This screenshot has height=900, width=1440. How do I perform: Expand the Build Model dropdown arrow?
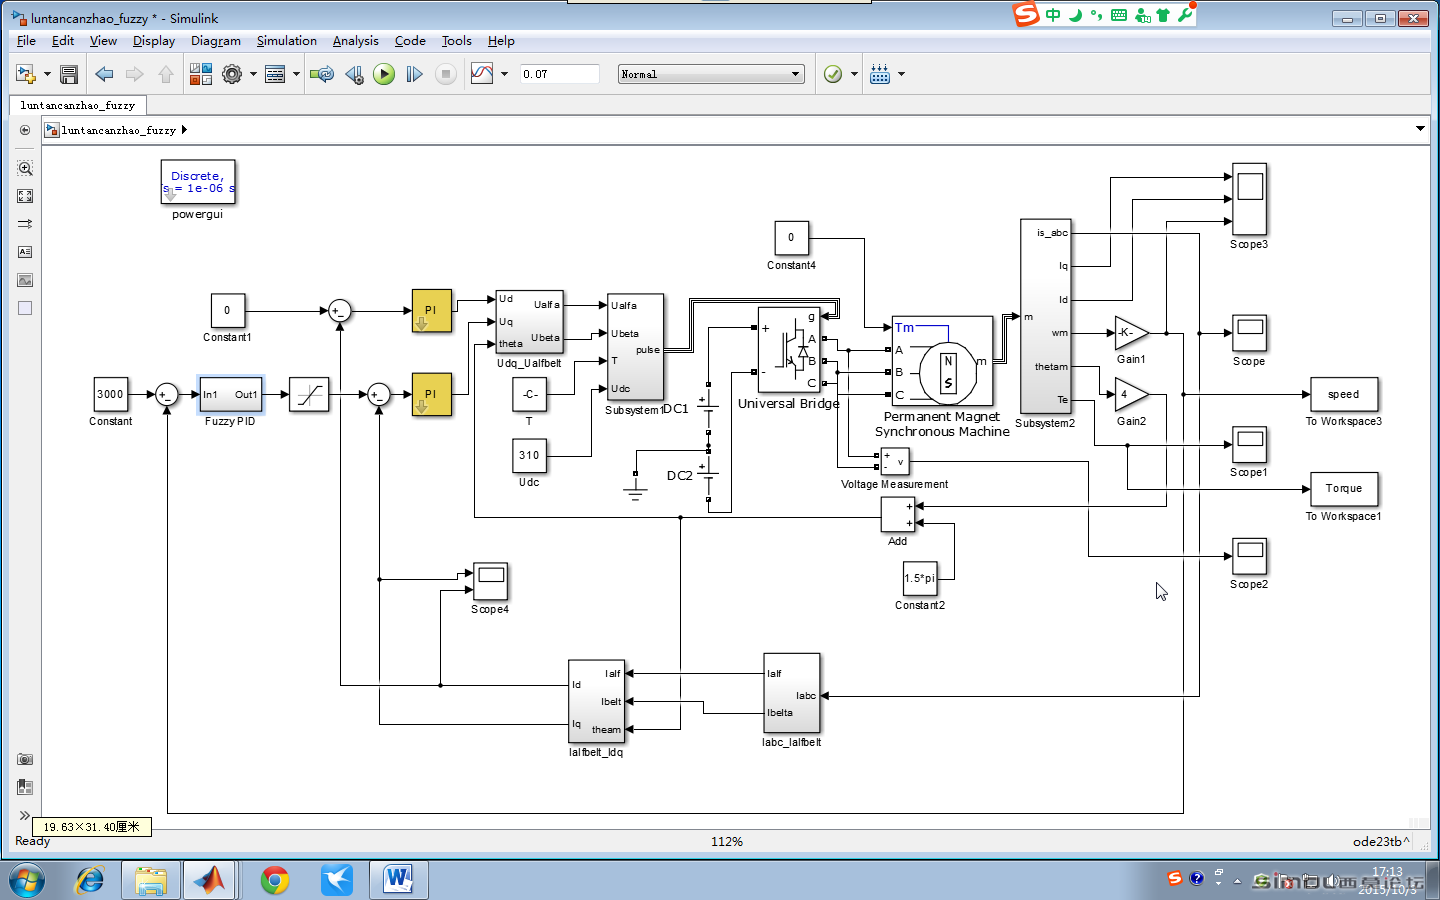(x=901, y=74)
